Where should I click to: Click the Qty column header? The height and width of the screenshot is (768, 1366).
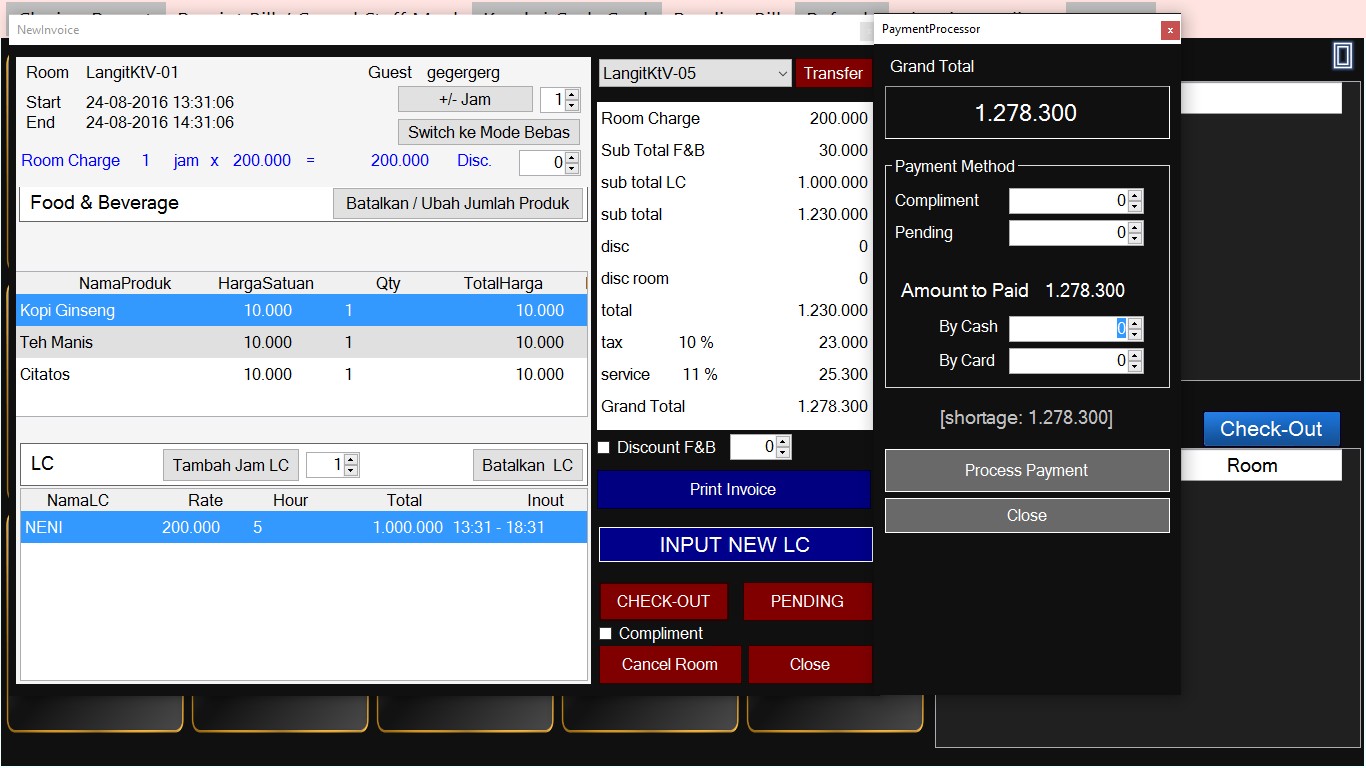tap(388, 284)
